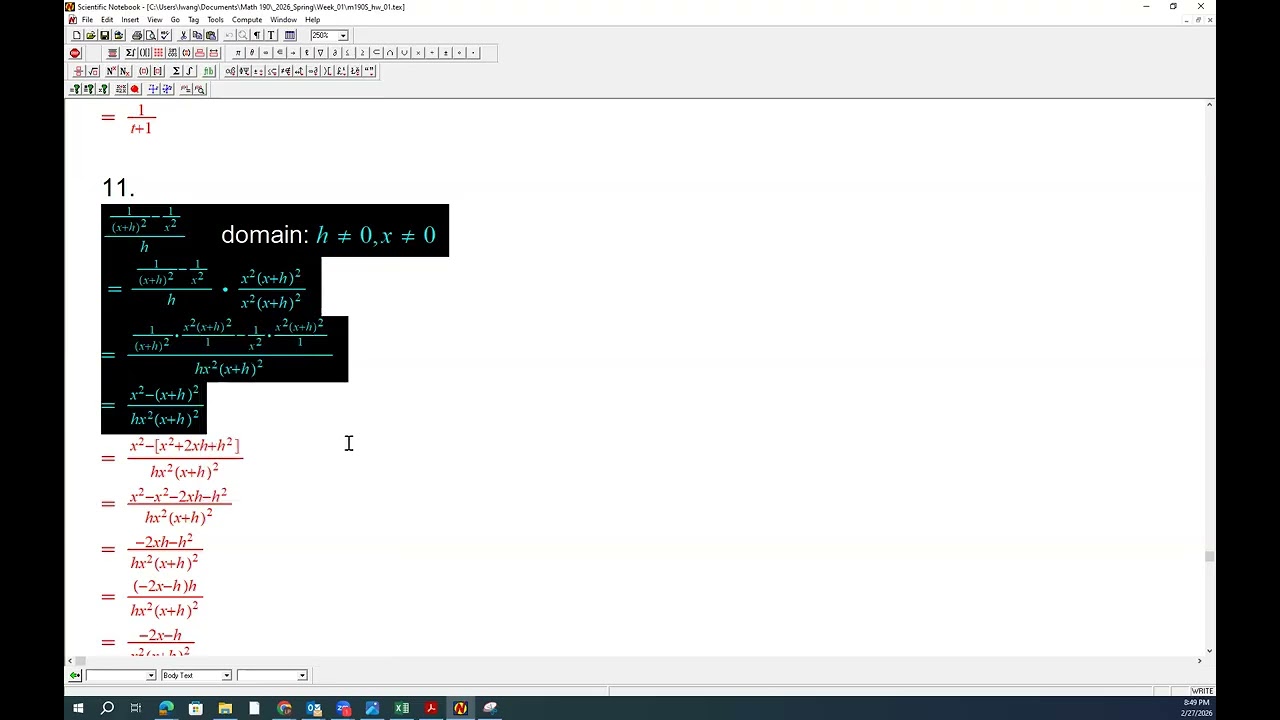
Task: Insert the nabla (∇) symbol
Action: [x=320, y=53]
